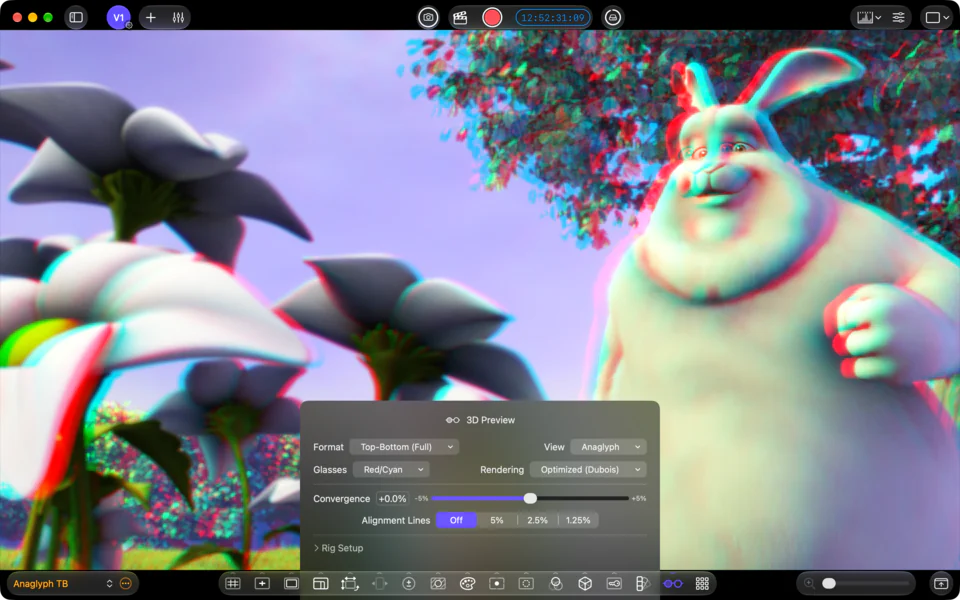The height and width of the screenshot is (600, 960).
Task: Click the Format label
Action: [x=328, y=447]
